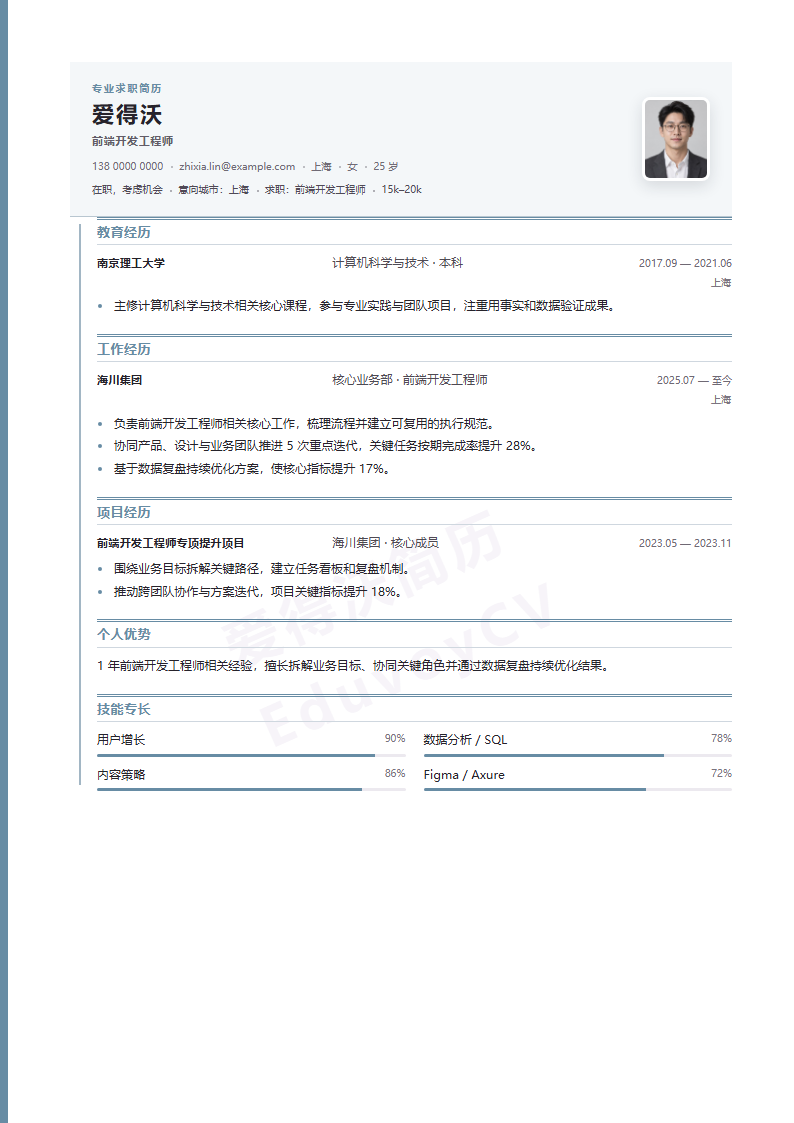The height and width of the screenshot is (1123, 794).
Task: Click the paragraph starting 1 年前端开发工程师
Action: pyautogui.click(x=353, y=665)
